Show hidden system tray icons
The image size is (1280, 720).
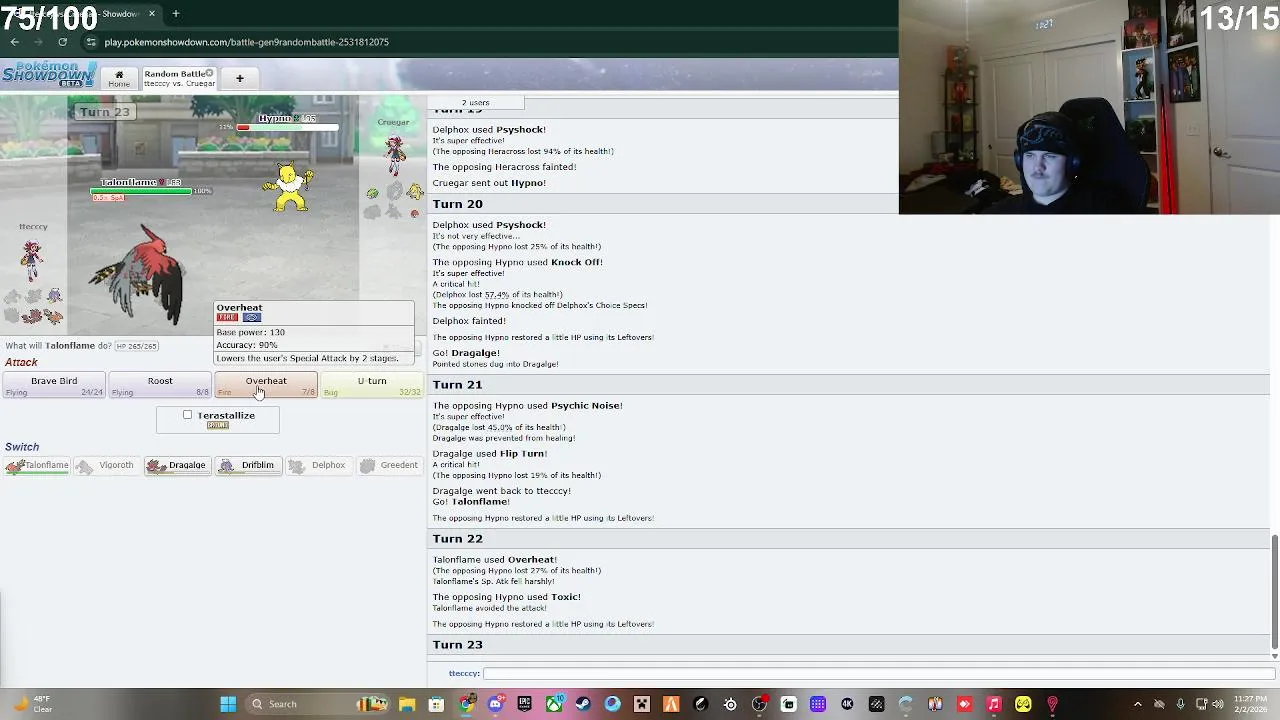[x=1138, y=704]
